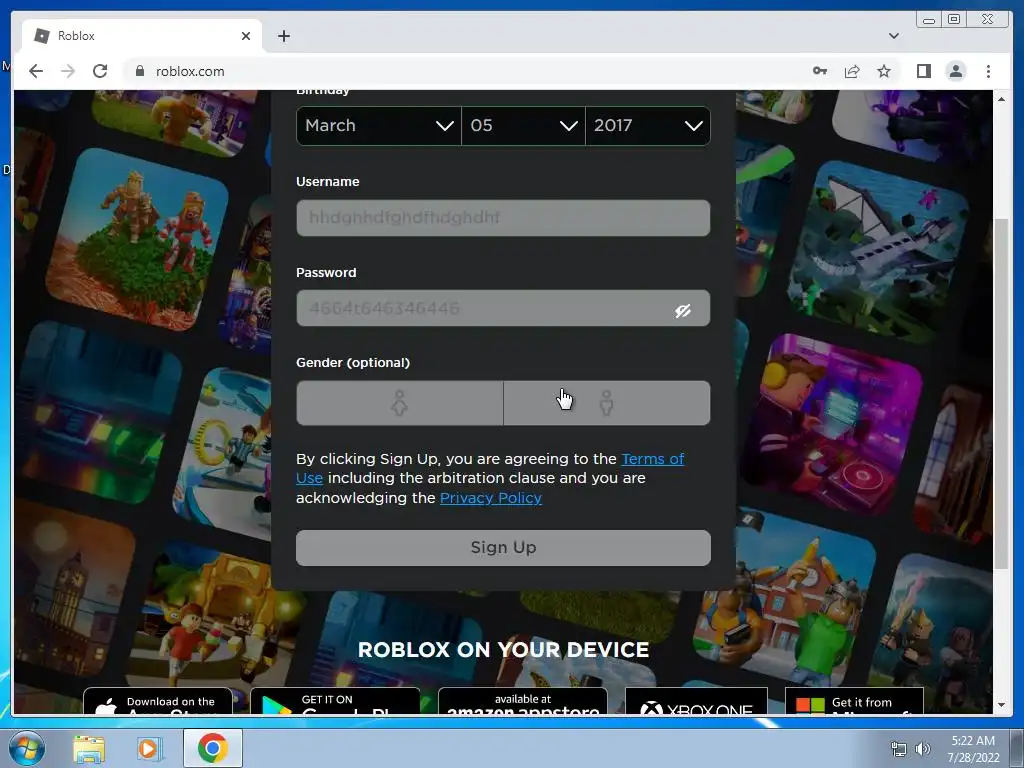Image resolution: width=1024 pixels, height=768 pixels.
Task: Click the Get it from Microsoft badge
Action: pyautogui.click(x=854, y=701)
